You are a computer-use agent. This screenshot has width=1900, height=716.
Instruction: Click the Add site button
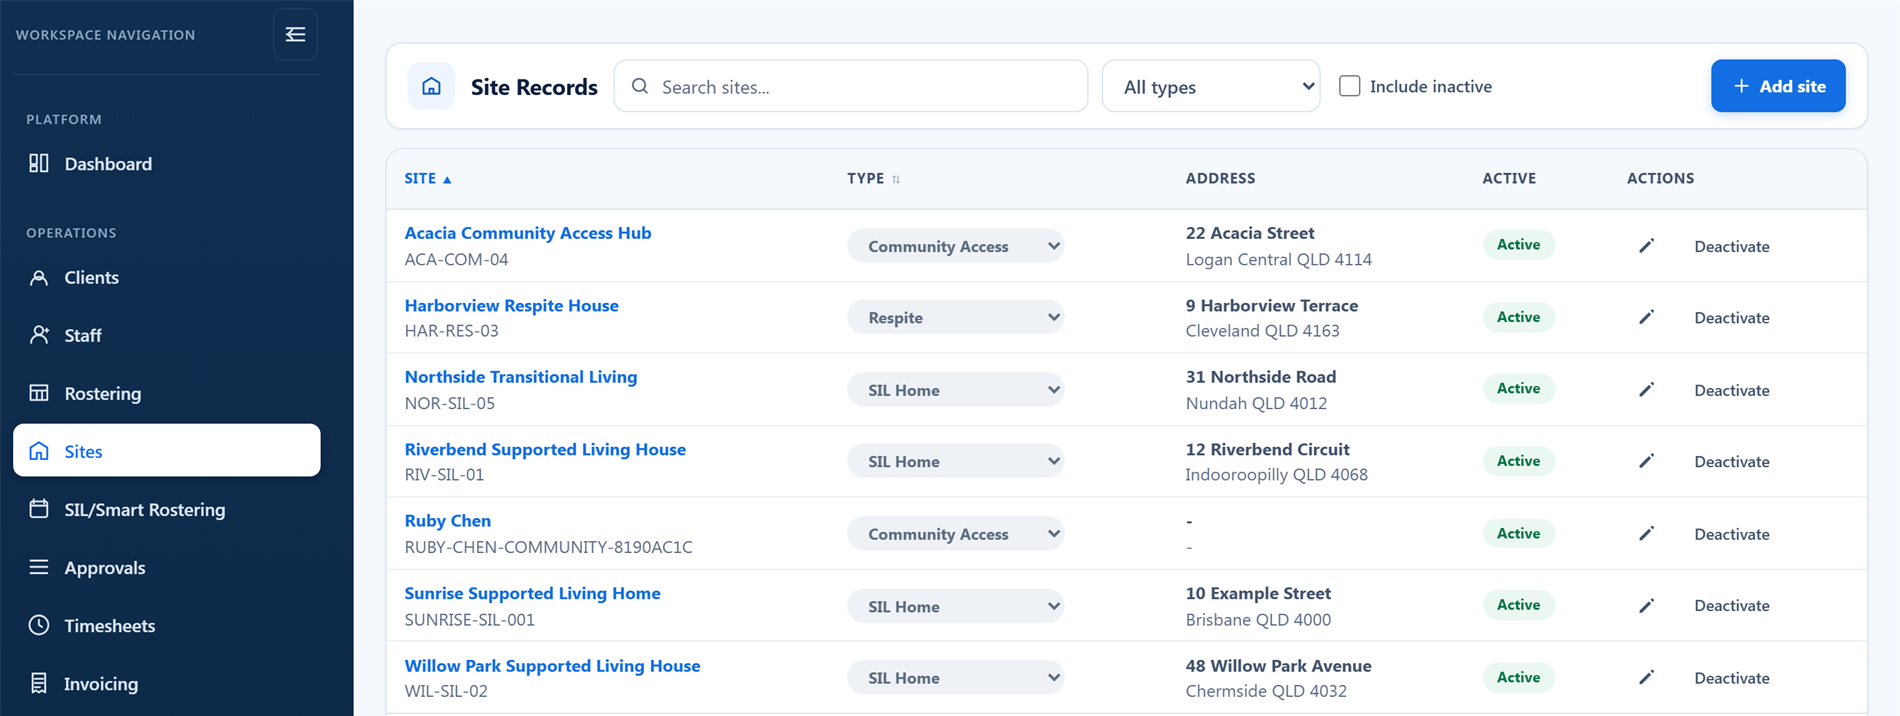1778,86
